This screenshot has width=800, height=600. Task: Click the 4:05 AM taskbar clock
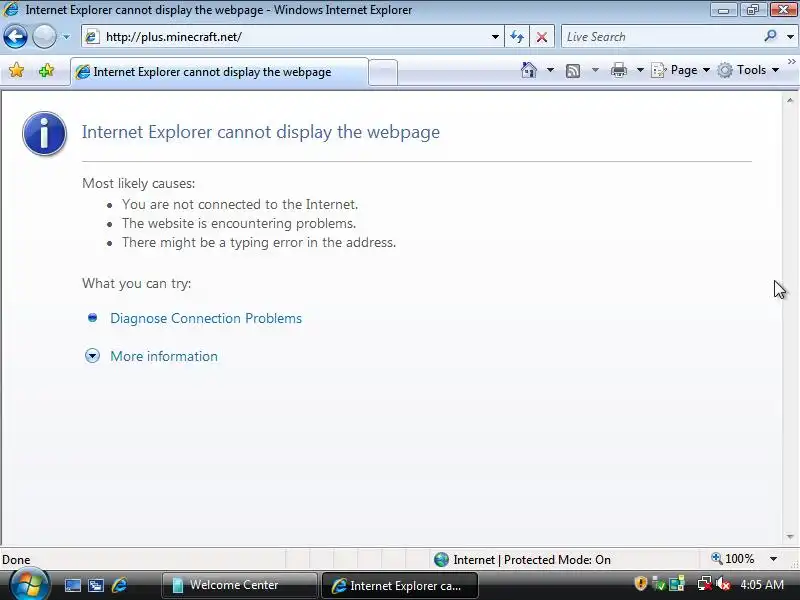(762, 584)
